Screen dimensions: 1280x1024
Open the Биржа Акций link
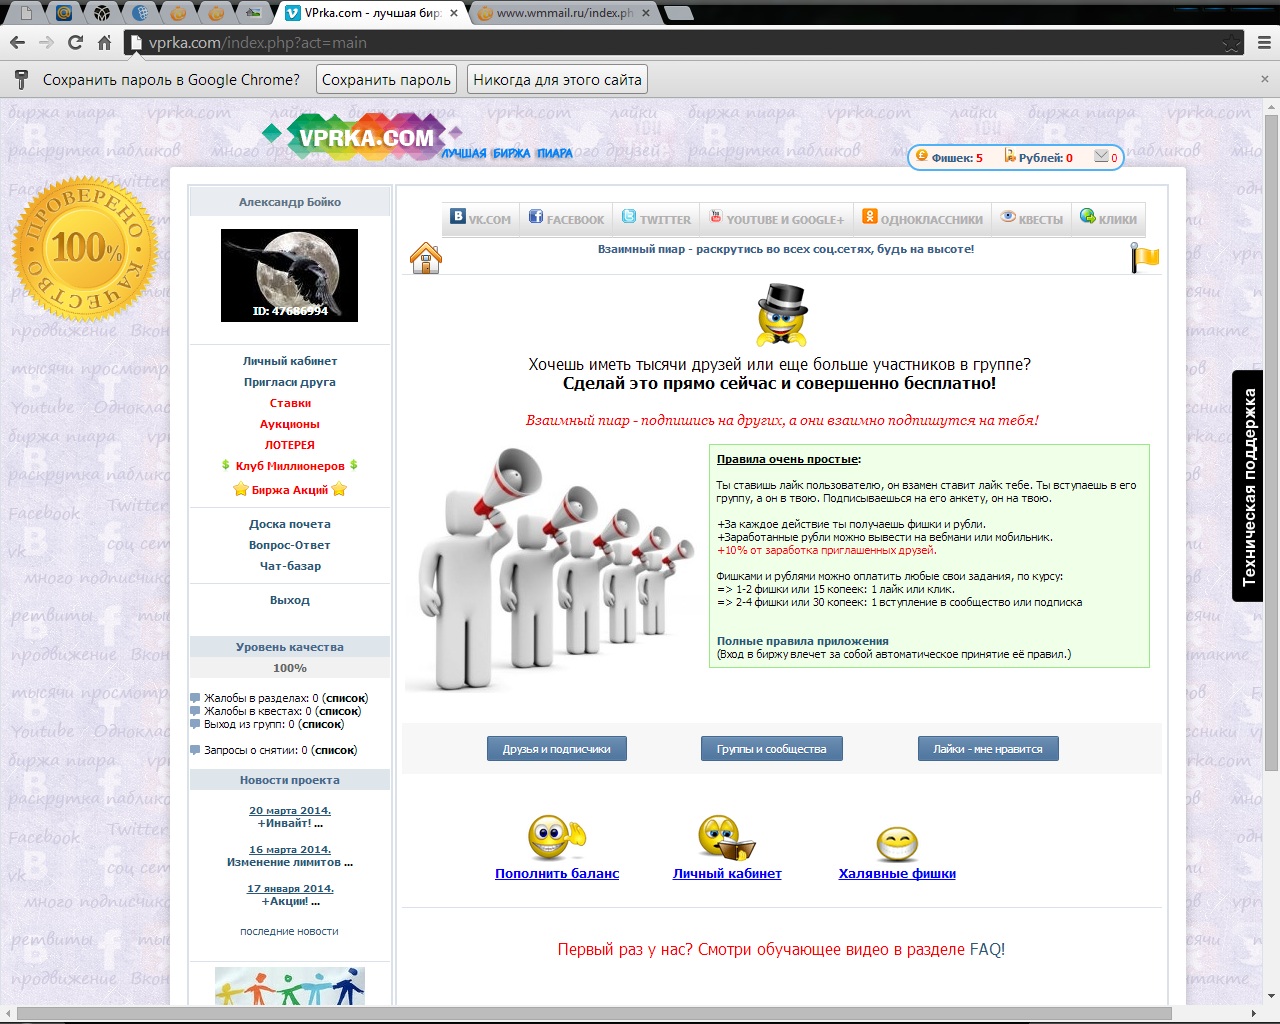coord(290,489)
